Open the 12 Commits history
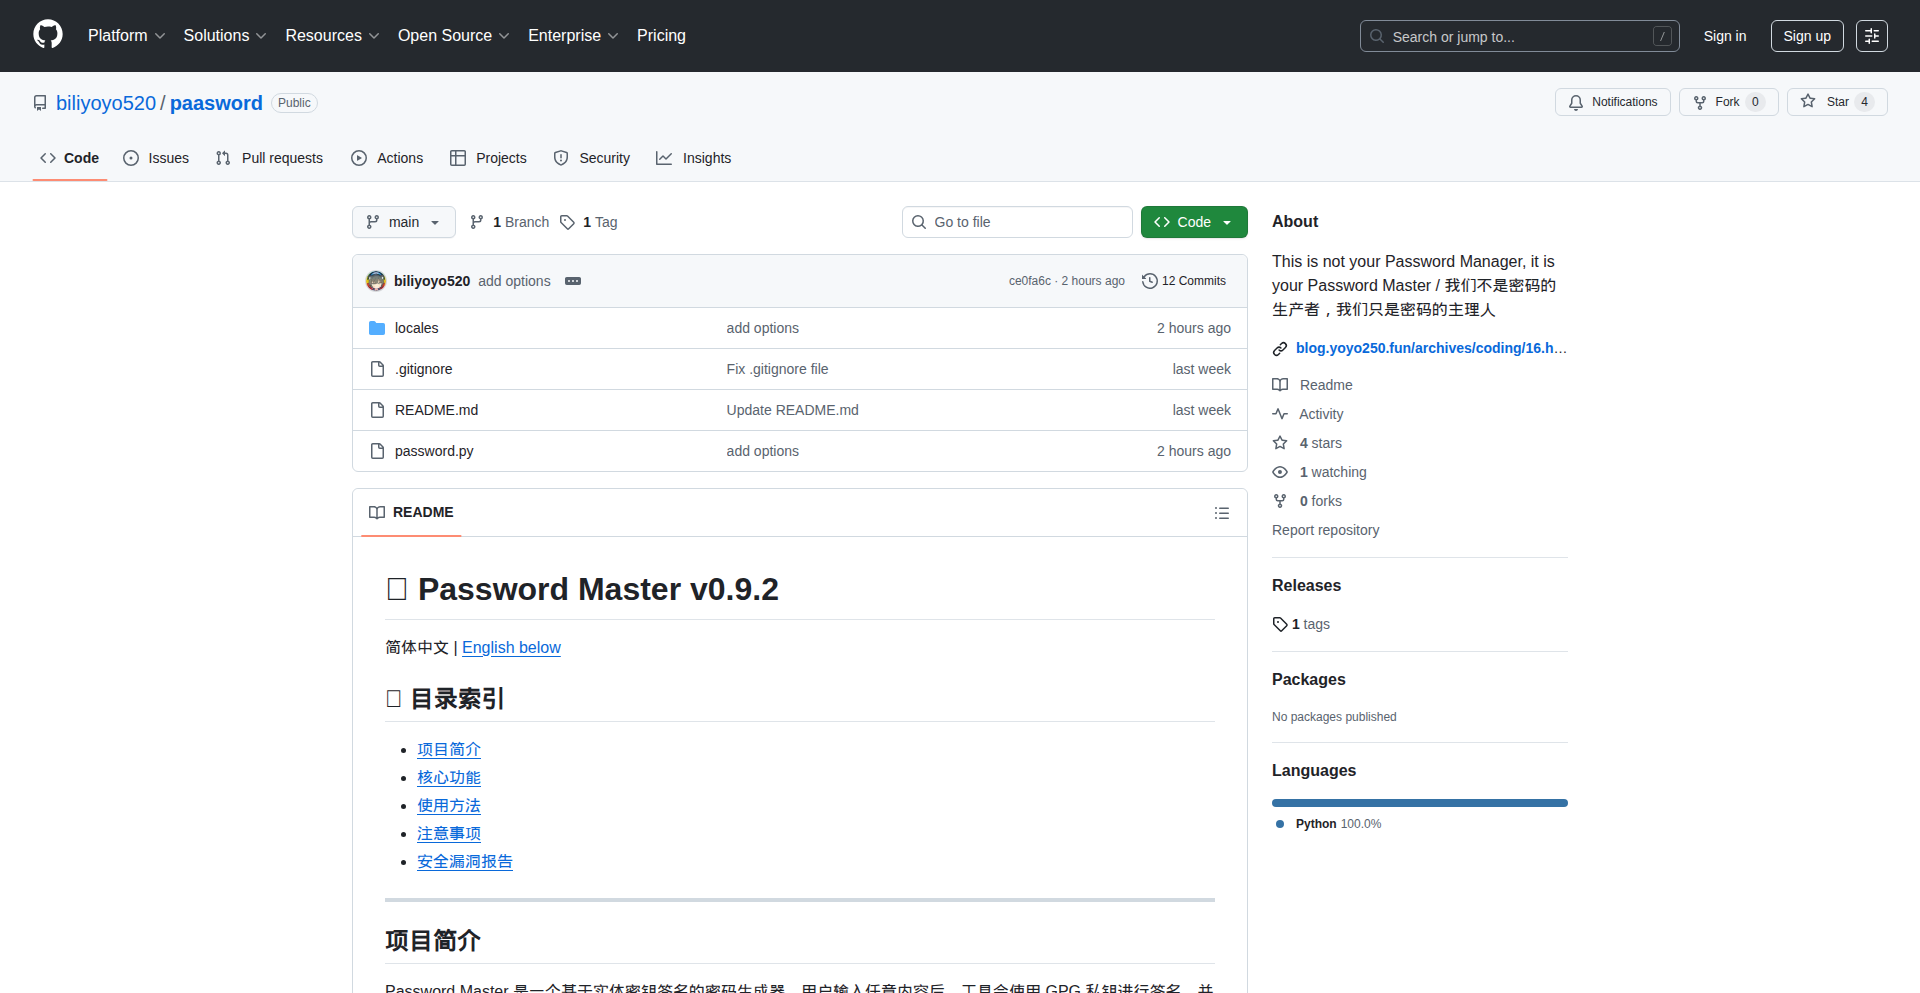The width and height of the screenshot is (1920, 993). coord(1184,281)
